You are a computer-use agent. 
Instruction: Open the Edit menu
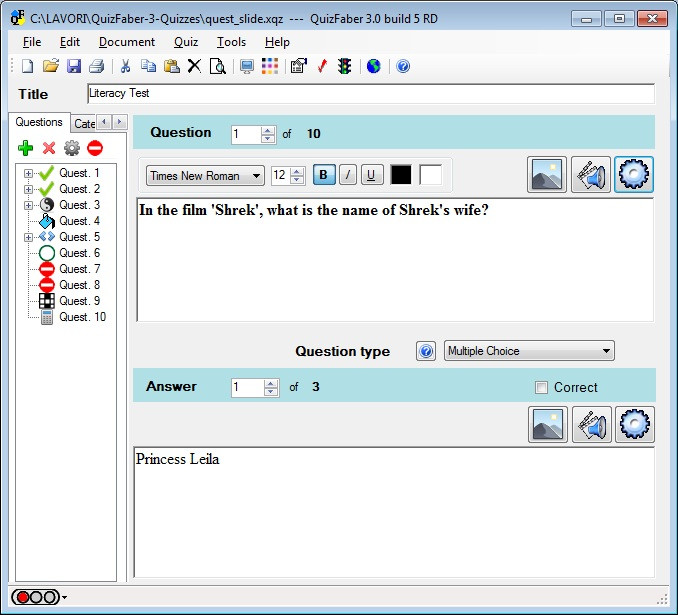pyautogui.click(x=70, y=42)
